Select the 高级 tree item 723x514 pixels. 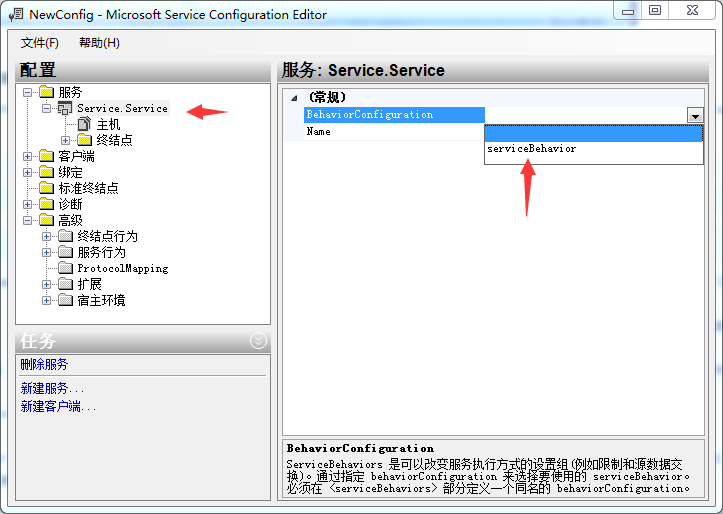pyautogui.click(x=71, y=220)
